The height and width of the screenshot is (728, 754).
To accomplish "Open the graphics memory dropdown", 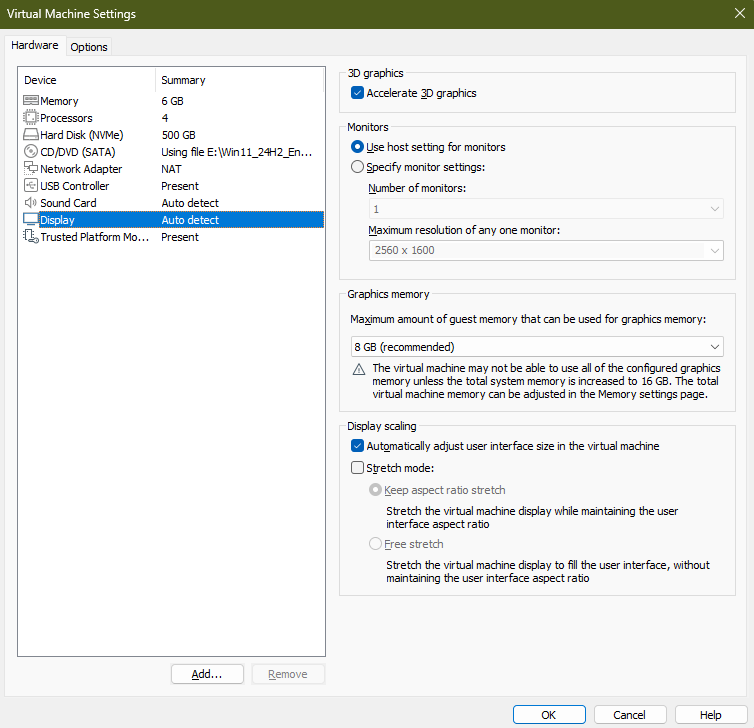I will click(537, 347).
